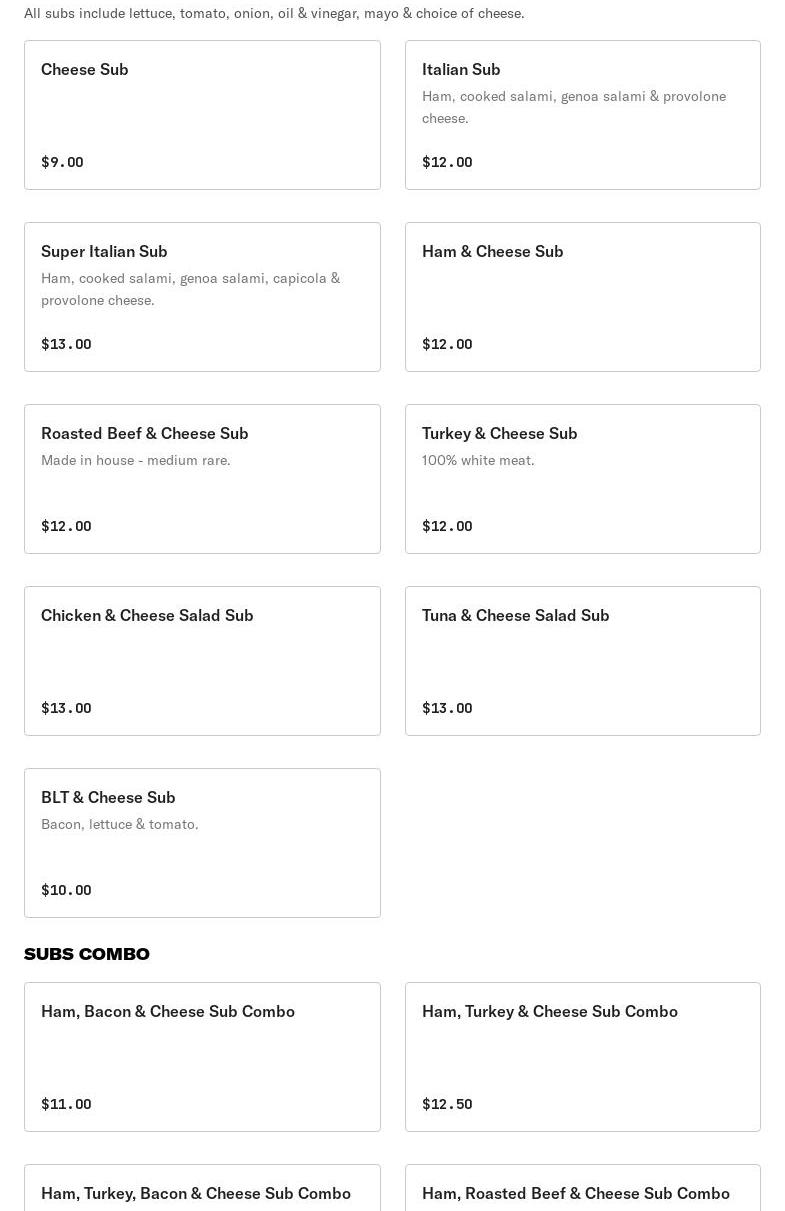
Task: Choose Ham, Roasted Beef & Cheese Sub Combo
Action: (575, 1193)
